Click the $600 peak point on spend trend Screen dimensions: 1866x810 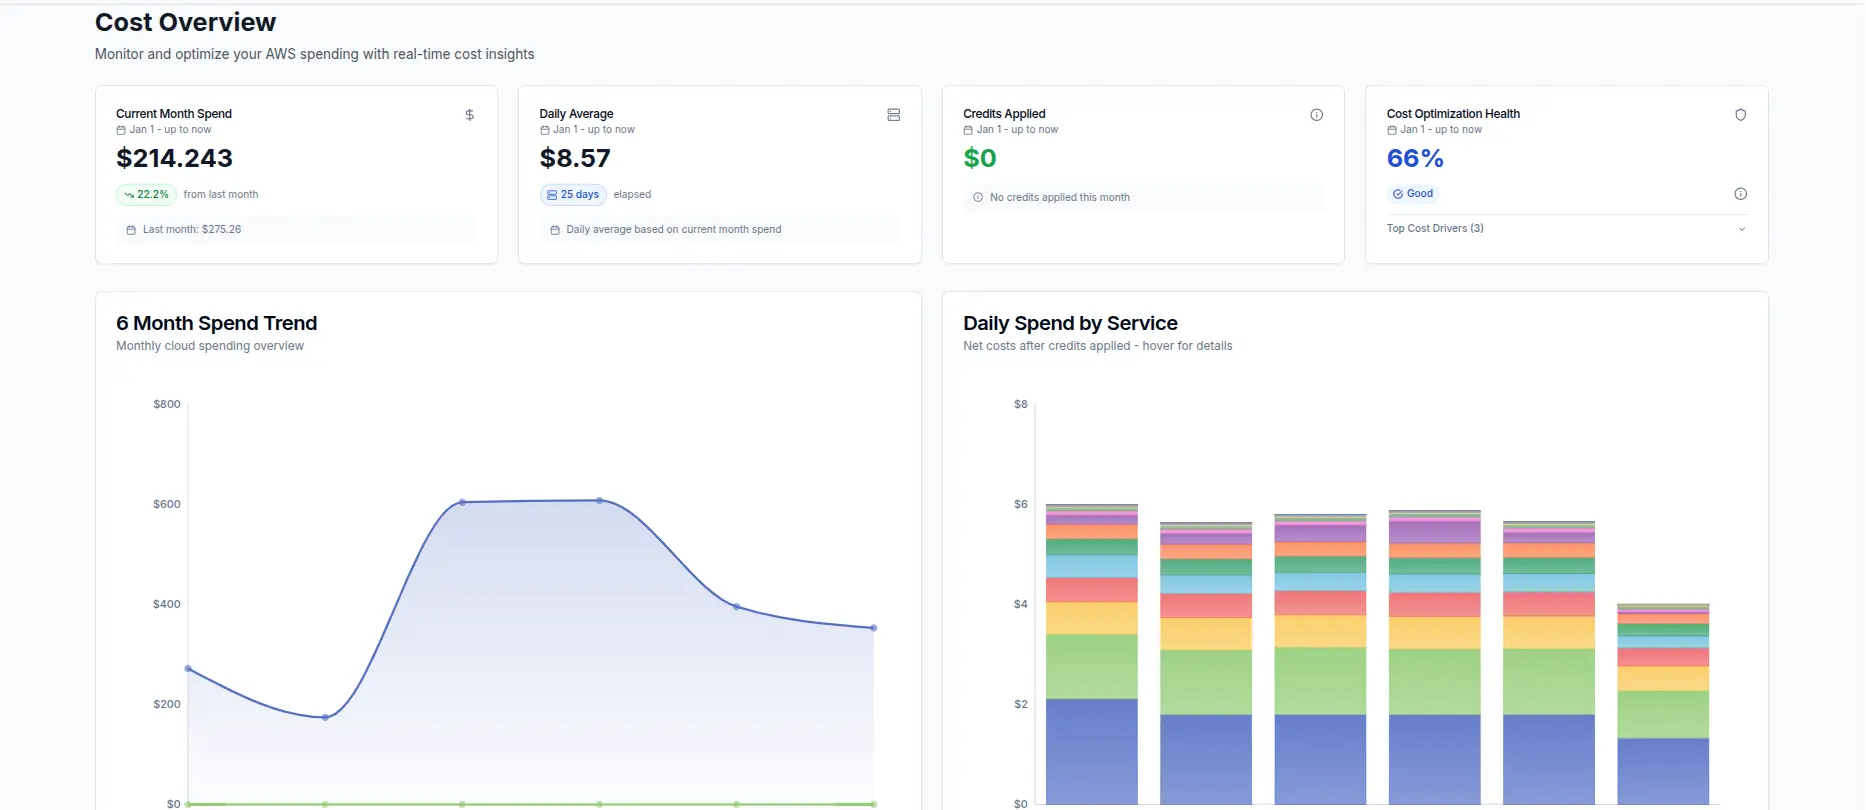click(599, 500)
